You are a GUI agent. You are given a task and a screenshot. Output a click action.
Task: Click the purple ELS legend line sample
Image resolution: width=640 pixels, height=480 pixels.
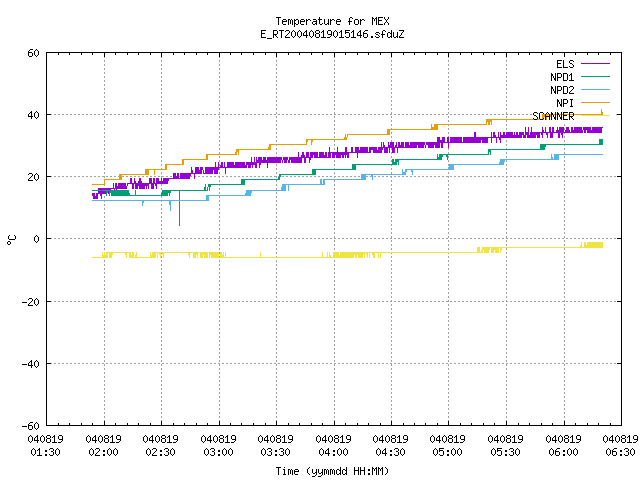coord(596,64)
